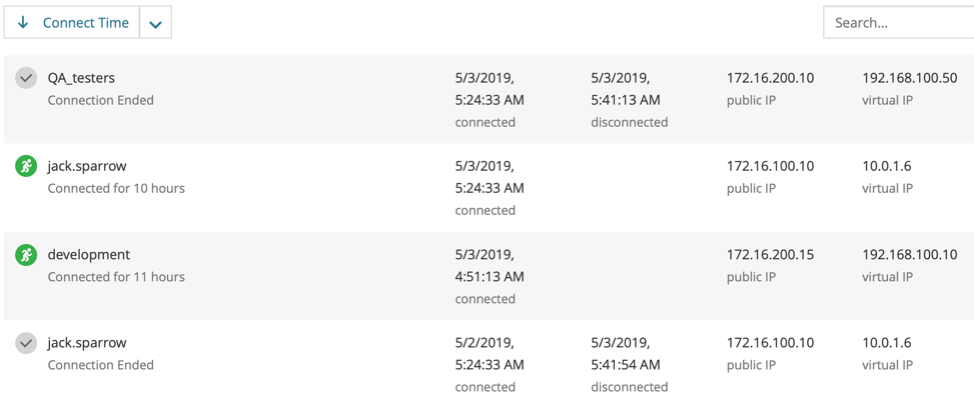The image size is (974, 406).
Task: Open the sort options dropdown chevron
Action: tap(155, 24)
